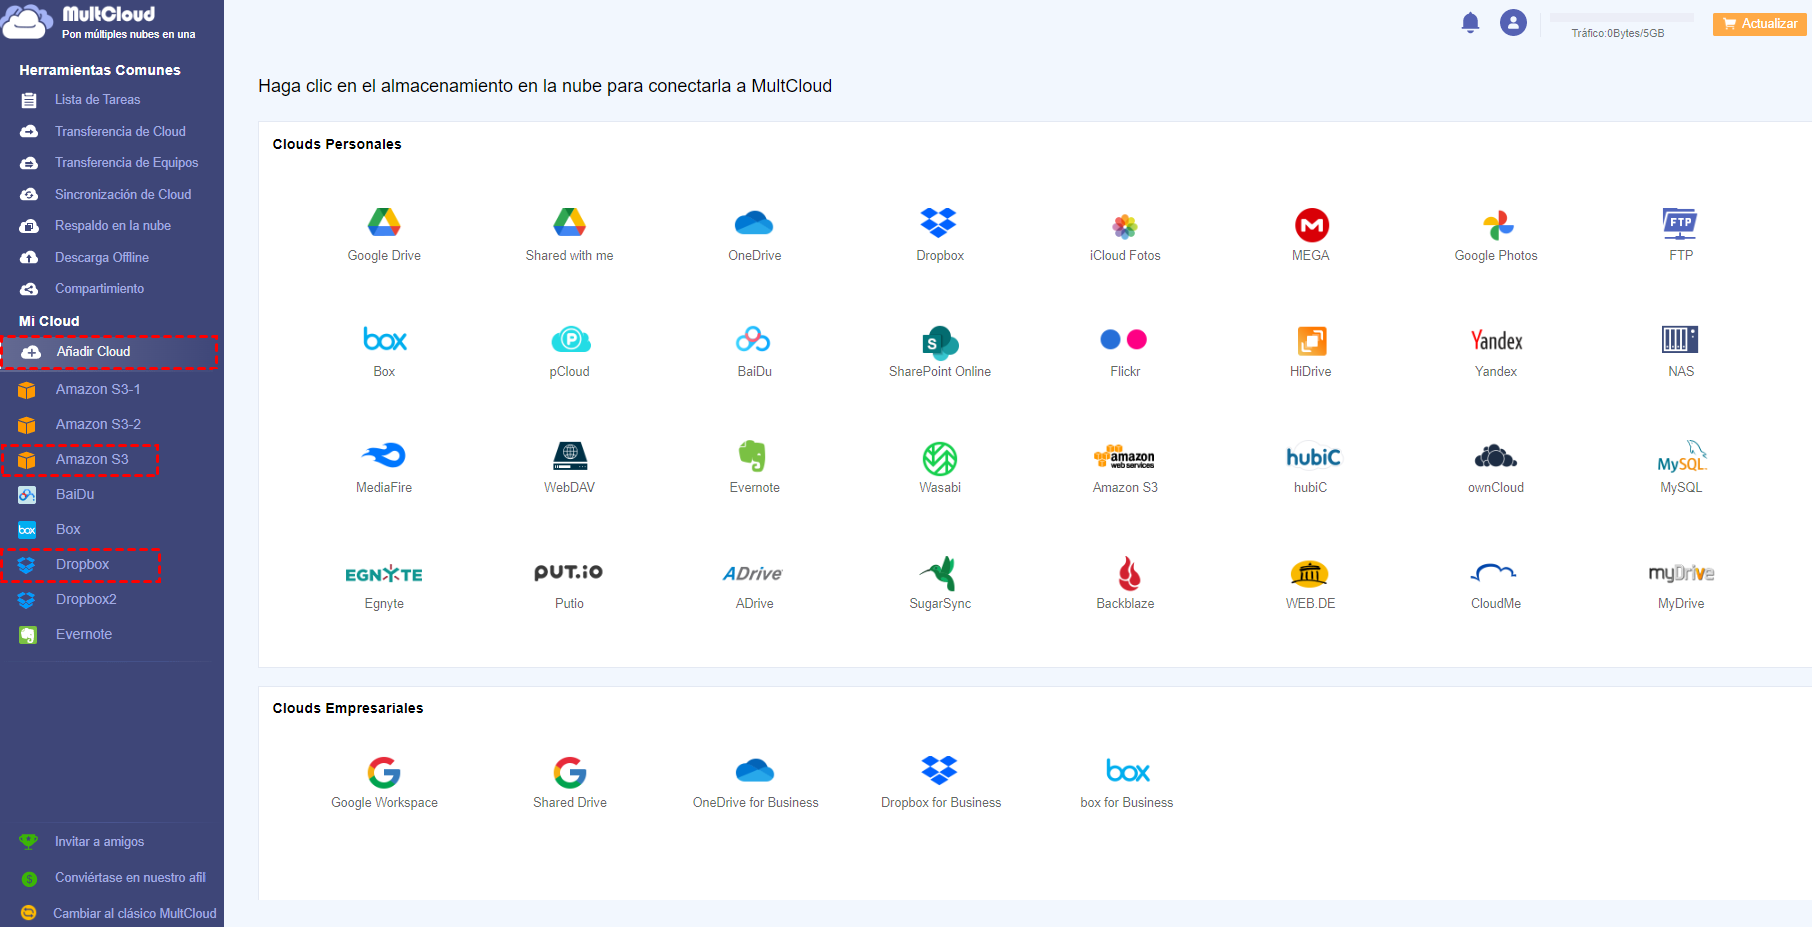
Task: Connect Google Workspace business cloud
Action: tap(384, 783)
